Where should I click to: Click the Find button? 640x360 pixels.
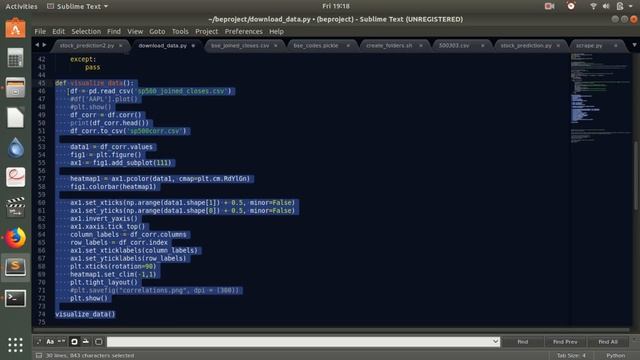click(x=522, y=342)
